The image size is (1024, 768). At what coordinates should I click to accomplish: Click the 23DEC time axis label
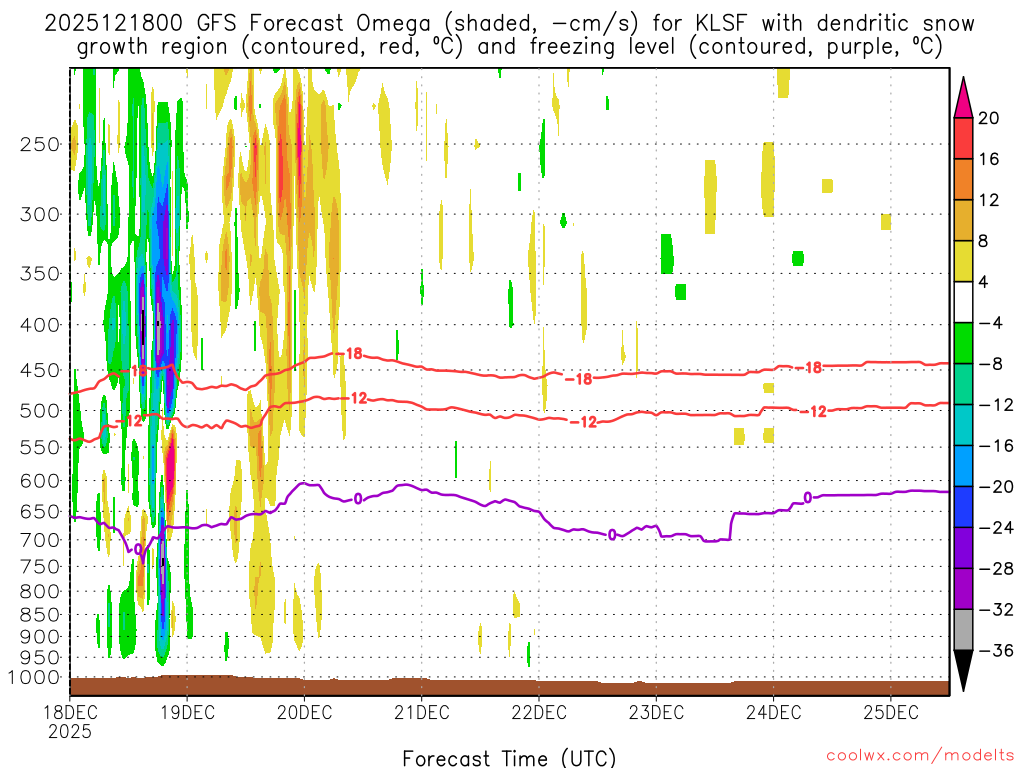pyautogui.click(x=656, y=713)
